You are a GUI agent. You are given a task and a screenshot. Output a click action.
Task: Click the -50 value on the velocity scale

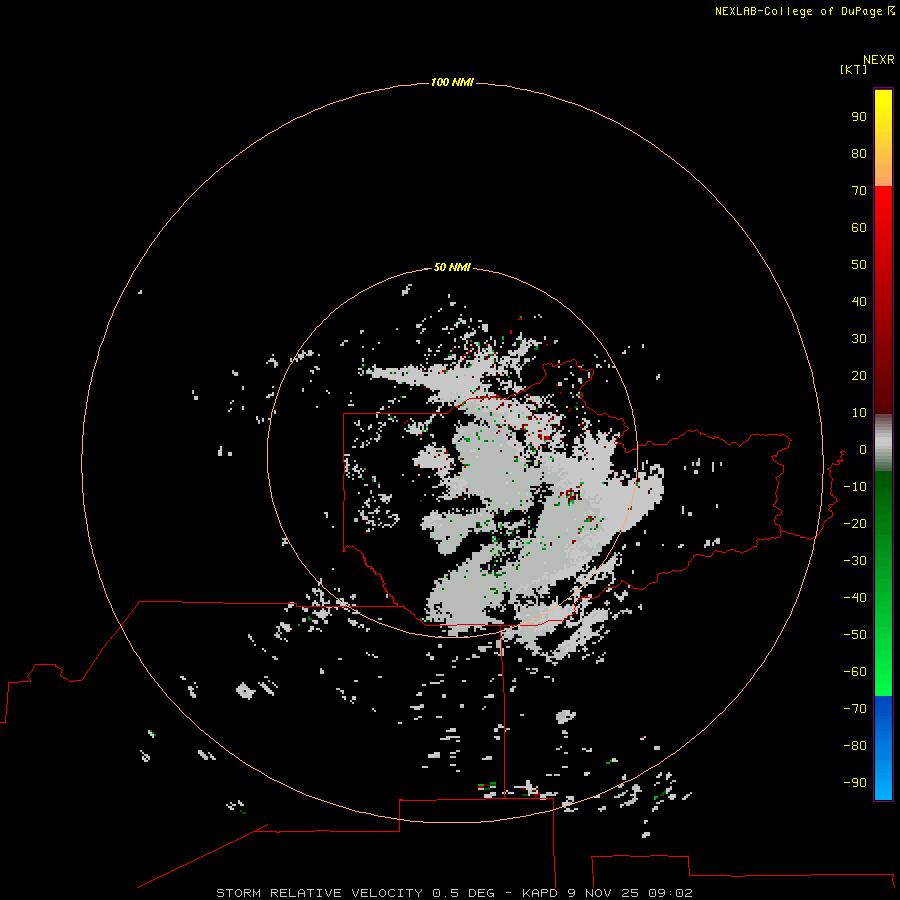tap(855, 634)
